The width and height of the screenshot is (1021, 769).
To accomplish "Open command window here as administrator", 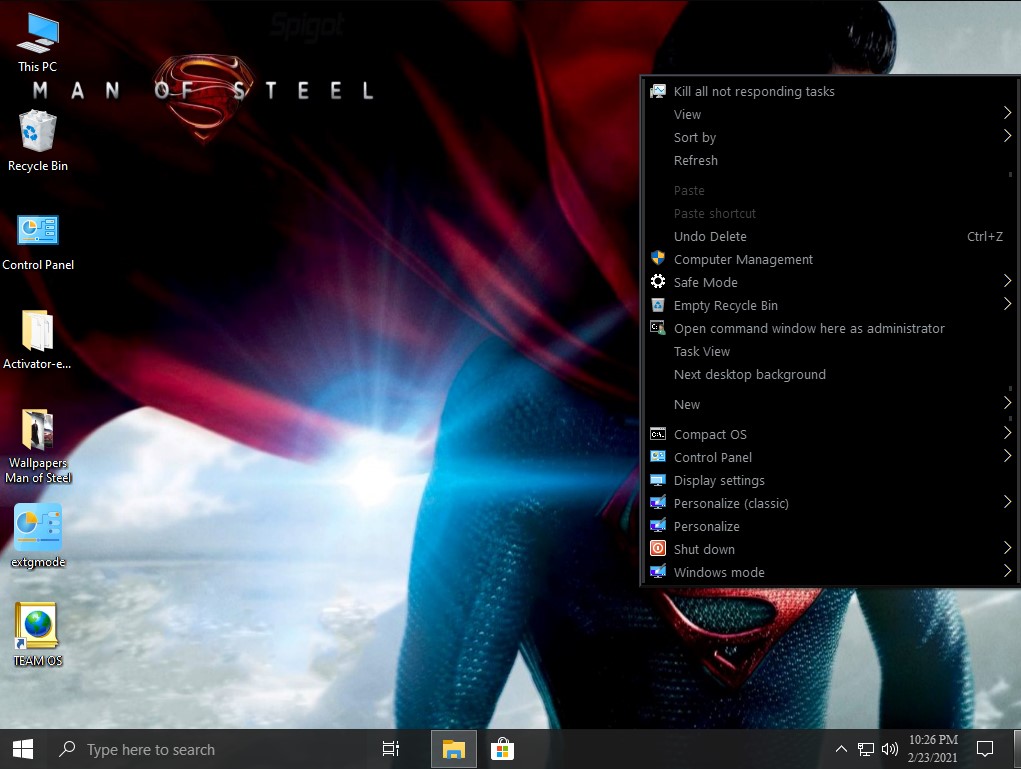I will [830, 328].
